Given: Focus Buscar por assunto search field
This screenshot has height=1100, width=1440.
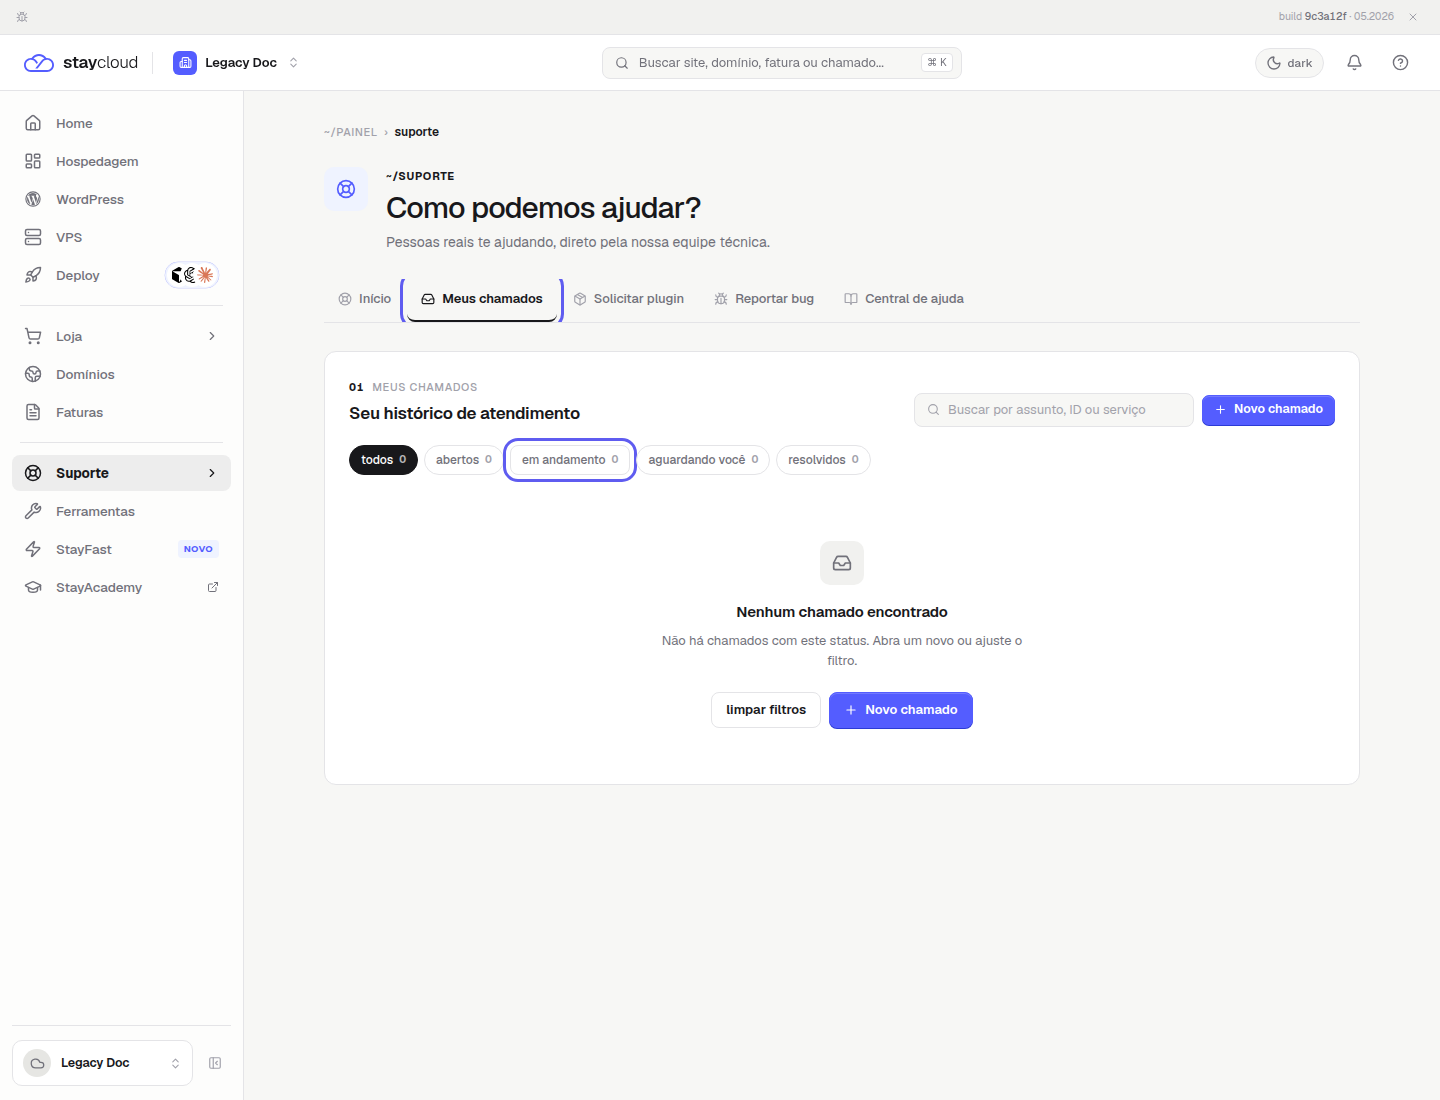Looking at the screenshot, I should pos(1054,410).
